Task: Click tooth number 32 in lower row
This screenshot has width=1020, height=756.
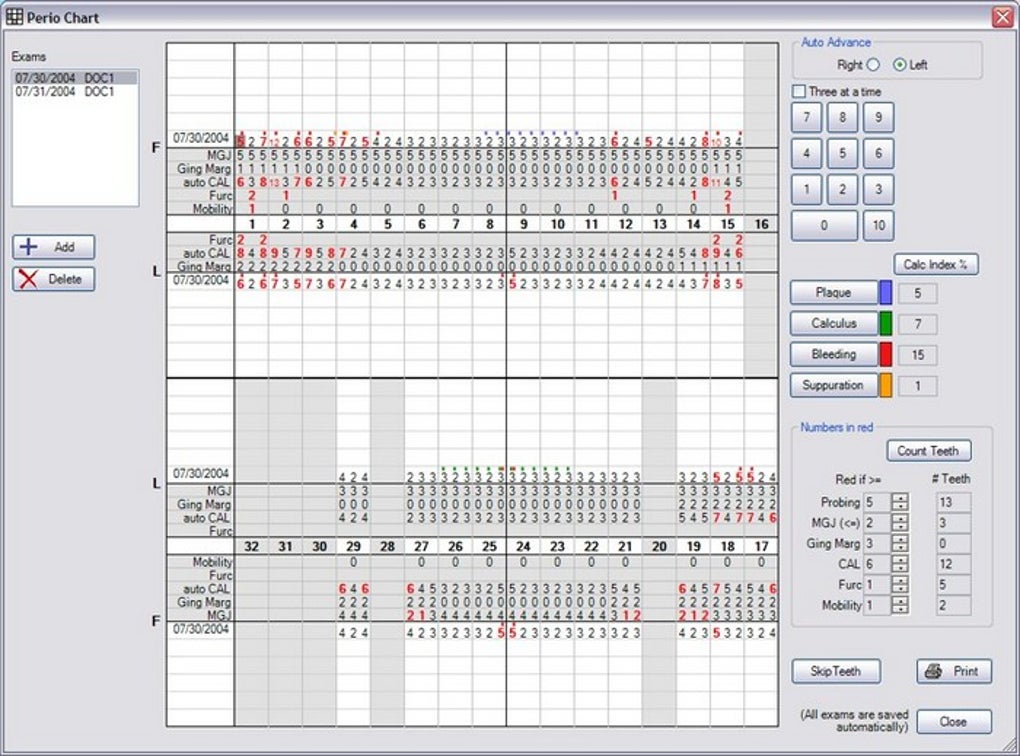Action: pyautogui.click(x=252, y=547)
